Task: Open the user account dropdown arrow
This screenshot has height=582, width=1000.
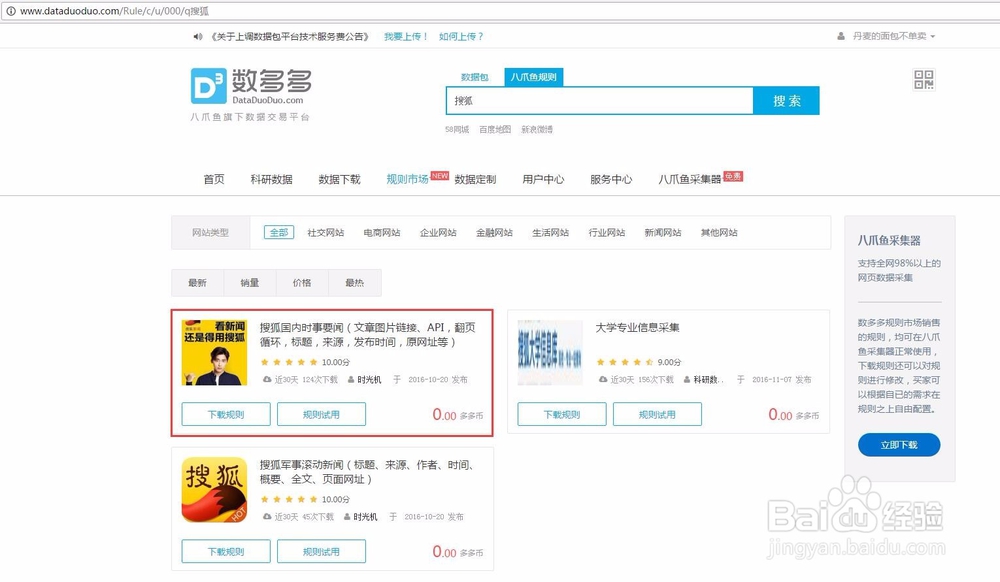Action: 932,36
